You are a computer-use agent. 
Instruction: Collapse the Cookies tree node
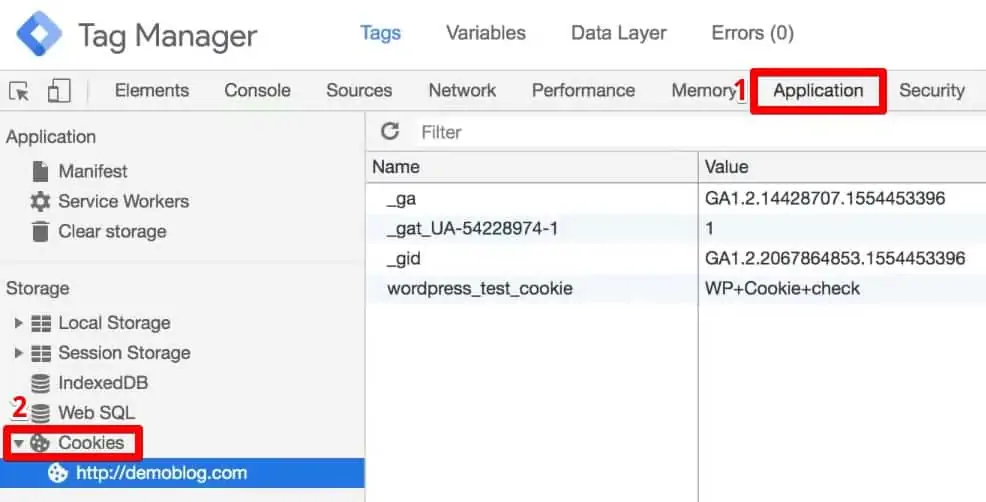point(19,443)
